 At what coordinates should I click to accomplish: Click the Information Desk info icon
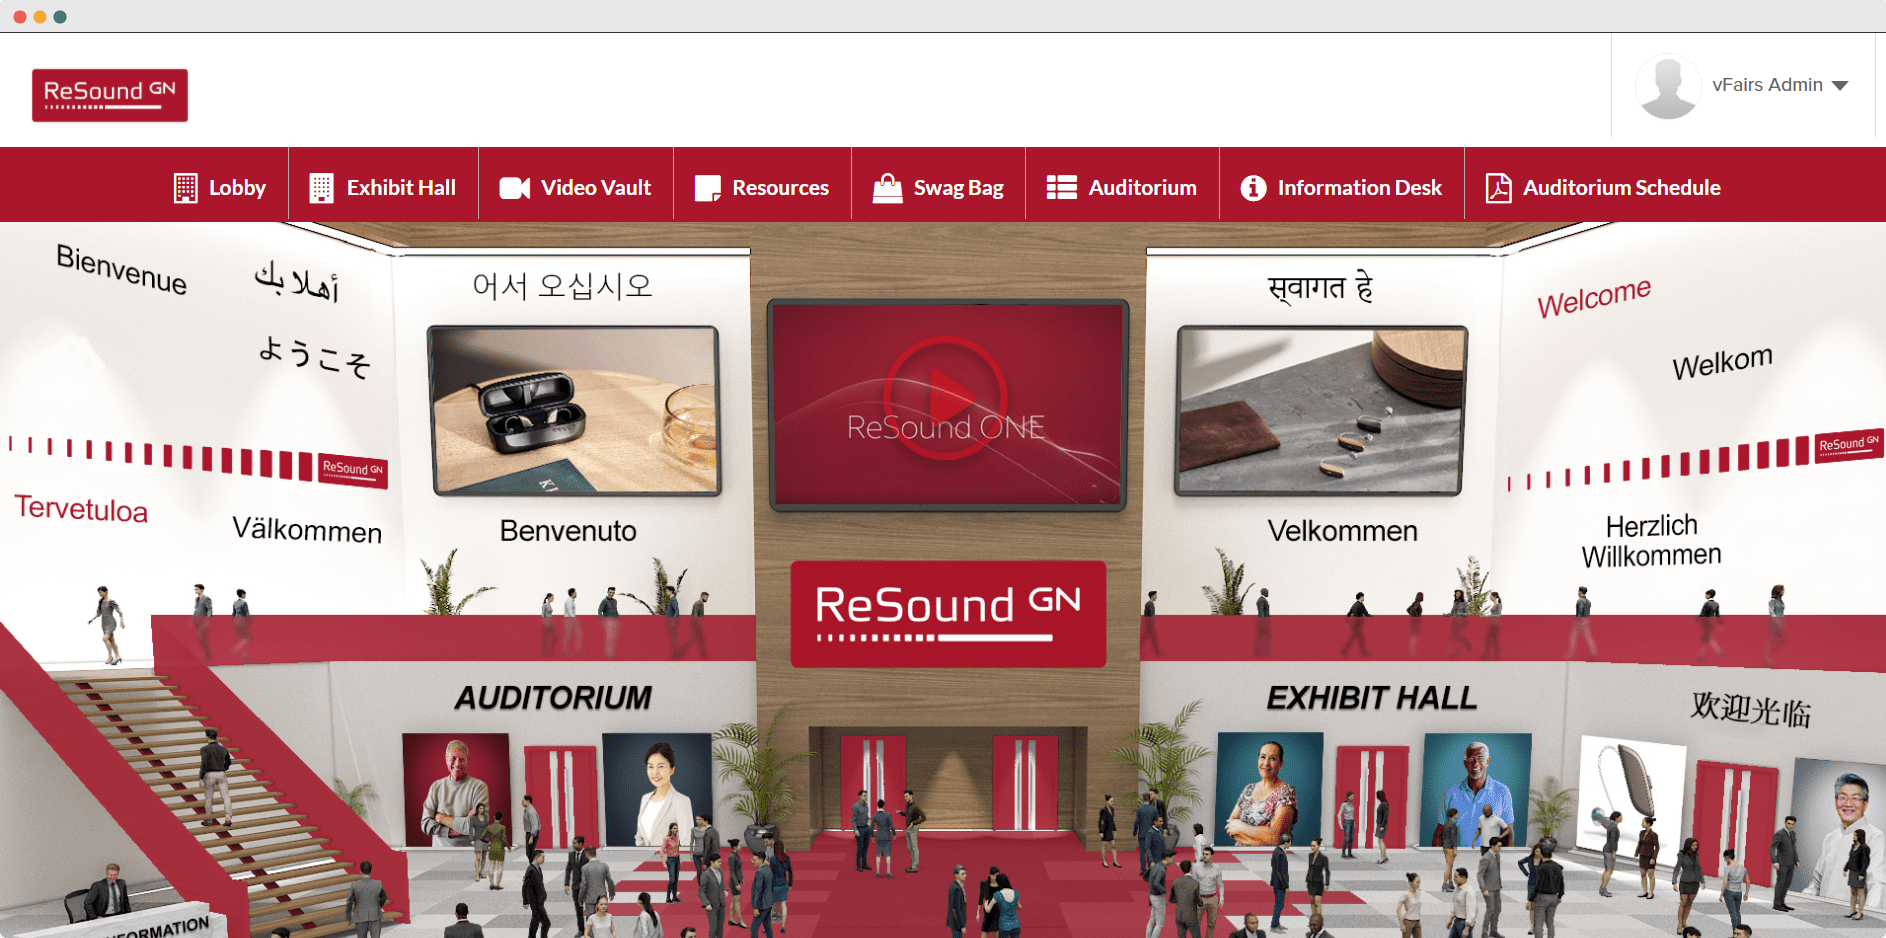1253,188
